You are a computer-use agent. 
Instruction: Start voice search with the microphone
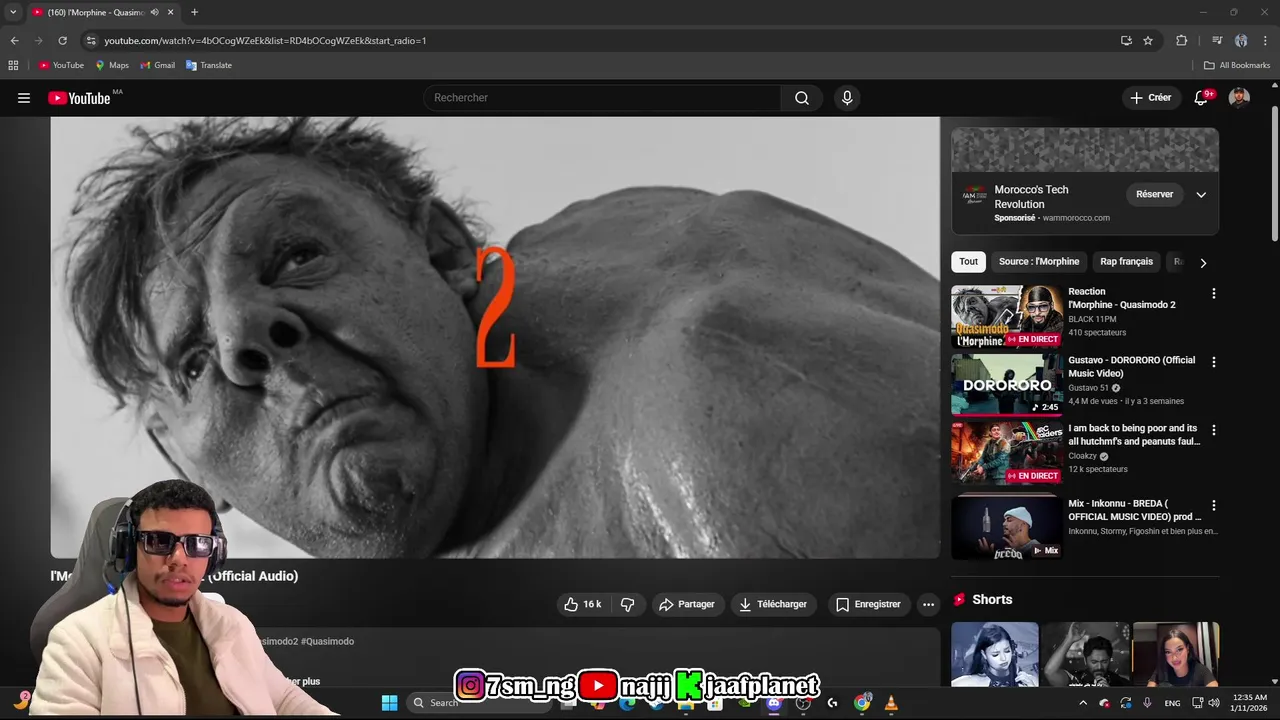click(847, 98)
